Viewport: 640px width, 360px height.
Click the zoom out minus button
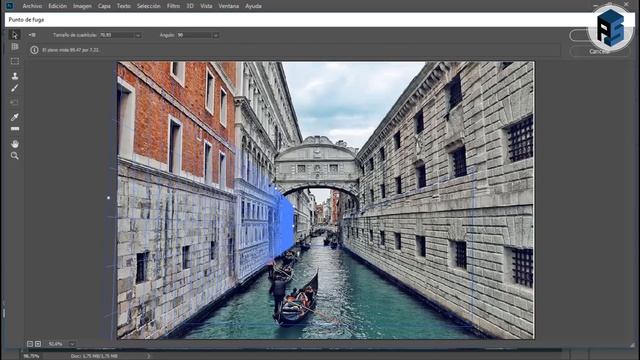pos(30,344)
